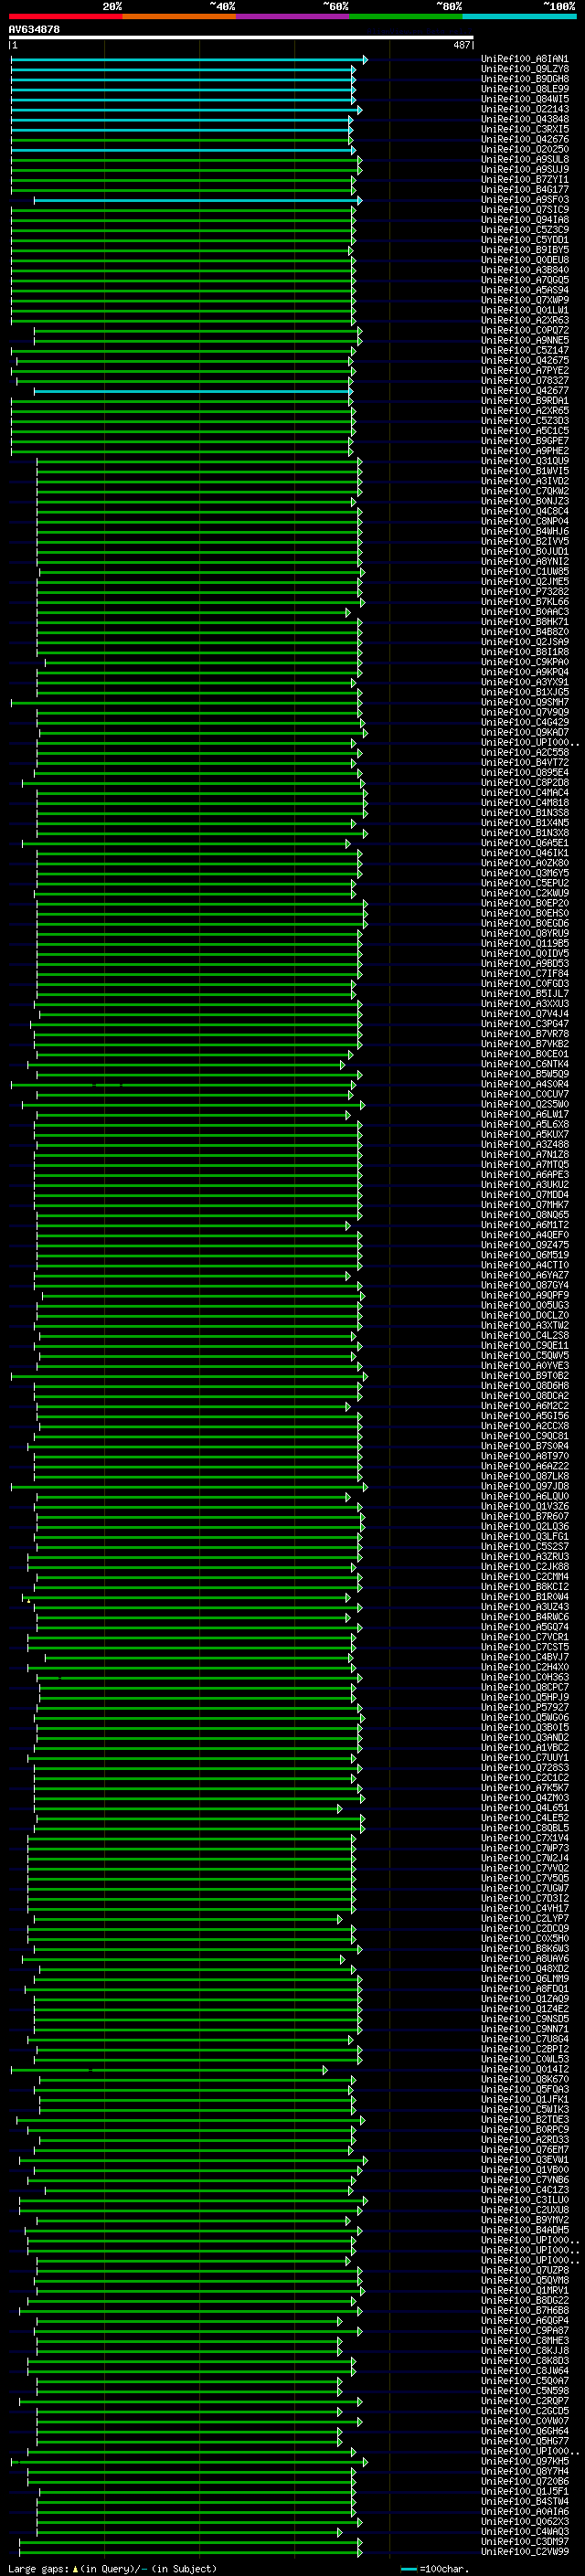The height and width of the screenshot is (2576, 585).
Task: Select UniRef100_Q7XWP9 label
Action: pos(525,300)
